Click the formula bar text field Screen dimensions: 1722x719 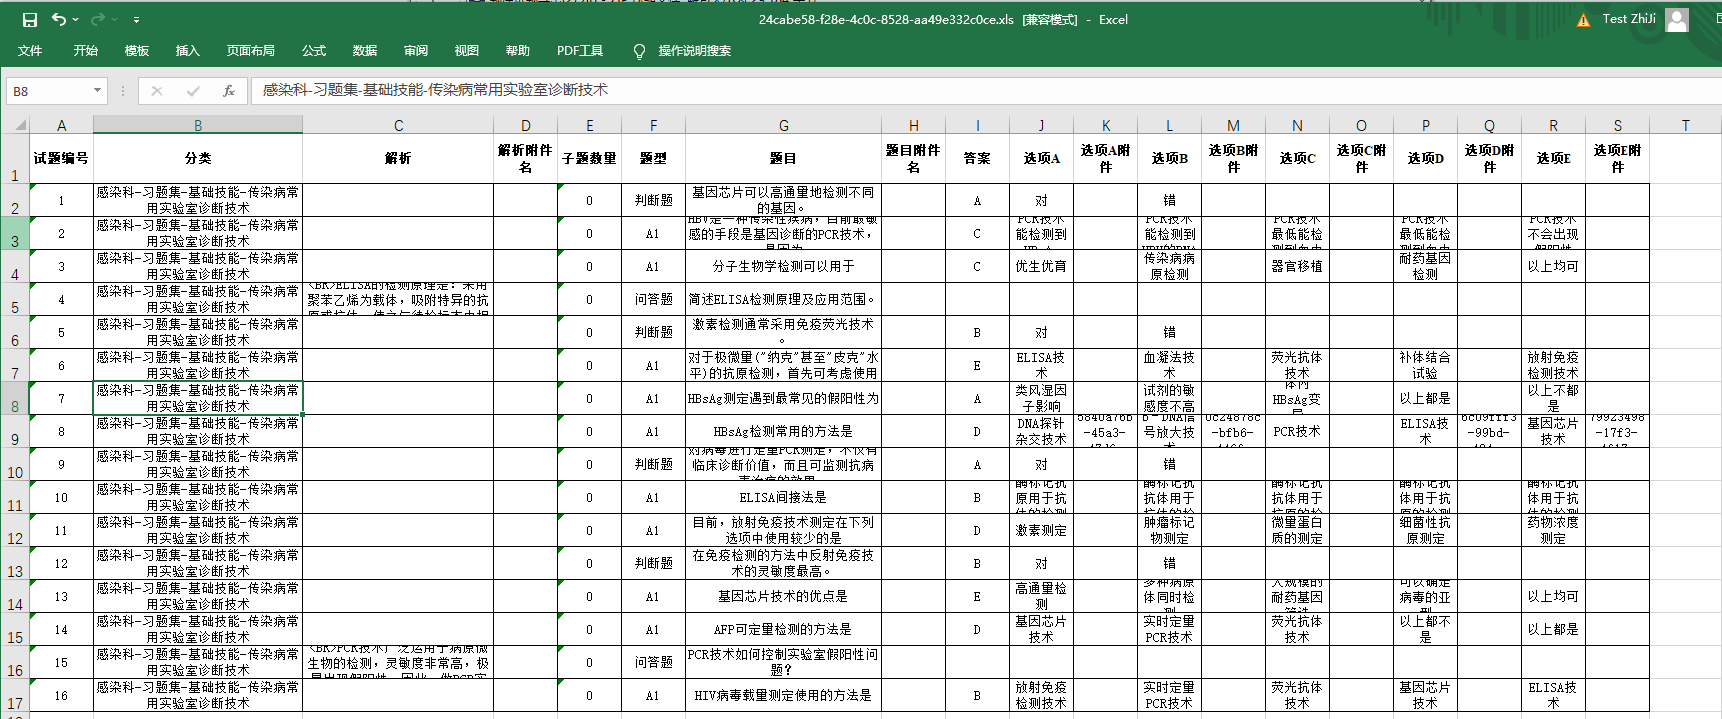[x=984, y=91]
